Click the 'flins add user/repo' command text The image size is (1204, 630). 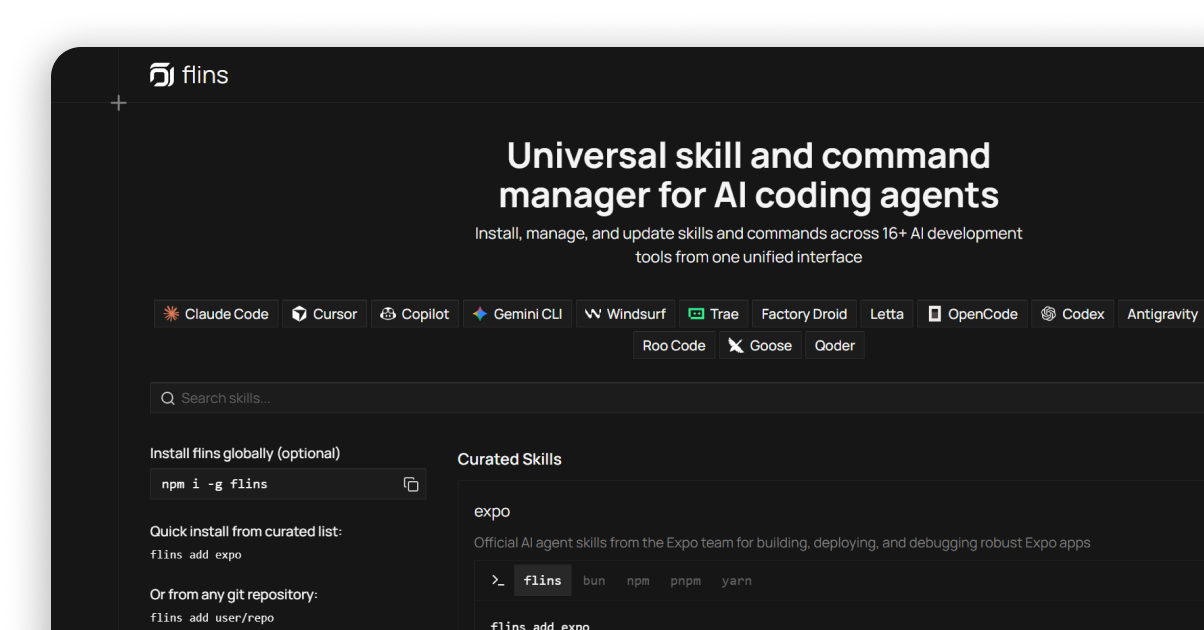pyautogui.click(x=212, y=618)
